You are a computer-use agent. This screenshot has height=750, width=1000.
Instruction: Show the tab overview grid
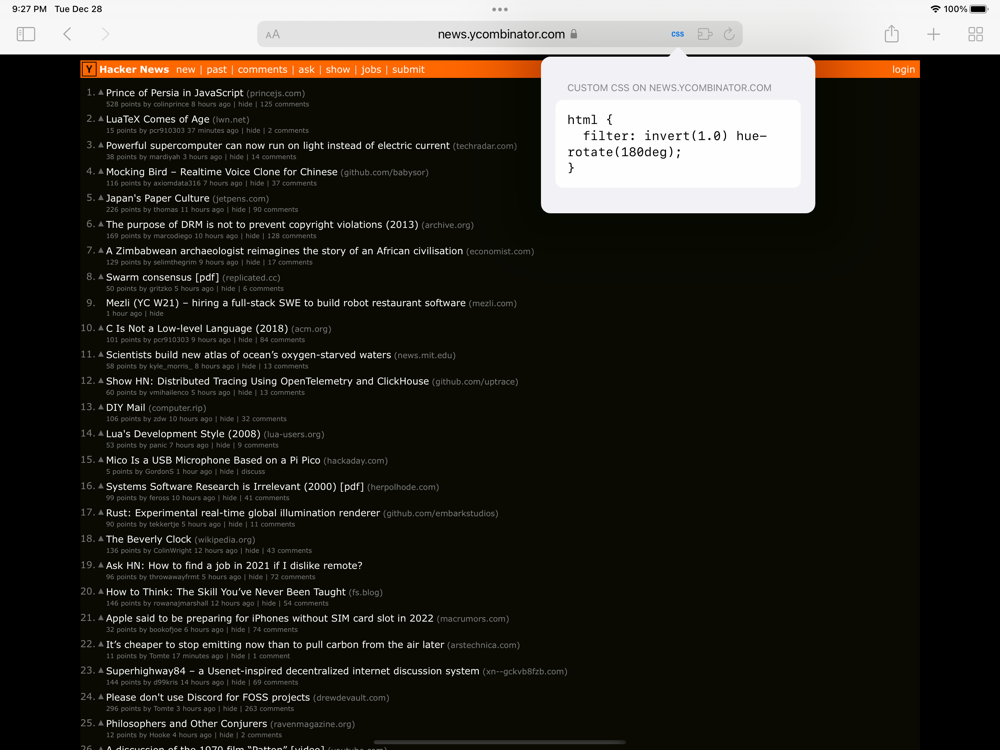coord(975,34)
